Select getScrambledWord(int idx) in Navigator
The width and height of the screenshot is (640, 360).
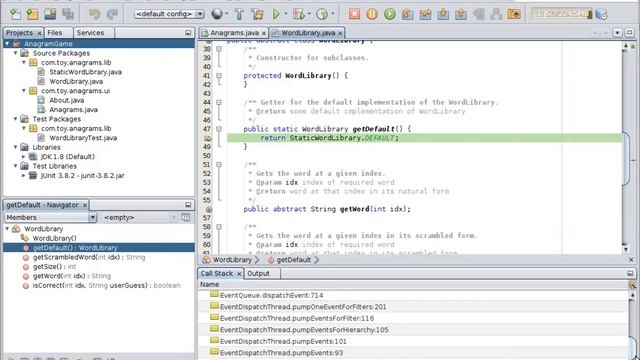[x=89, y=257]
